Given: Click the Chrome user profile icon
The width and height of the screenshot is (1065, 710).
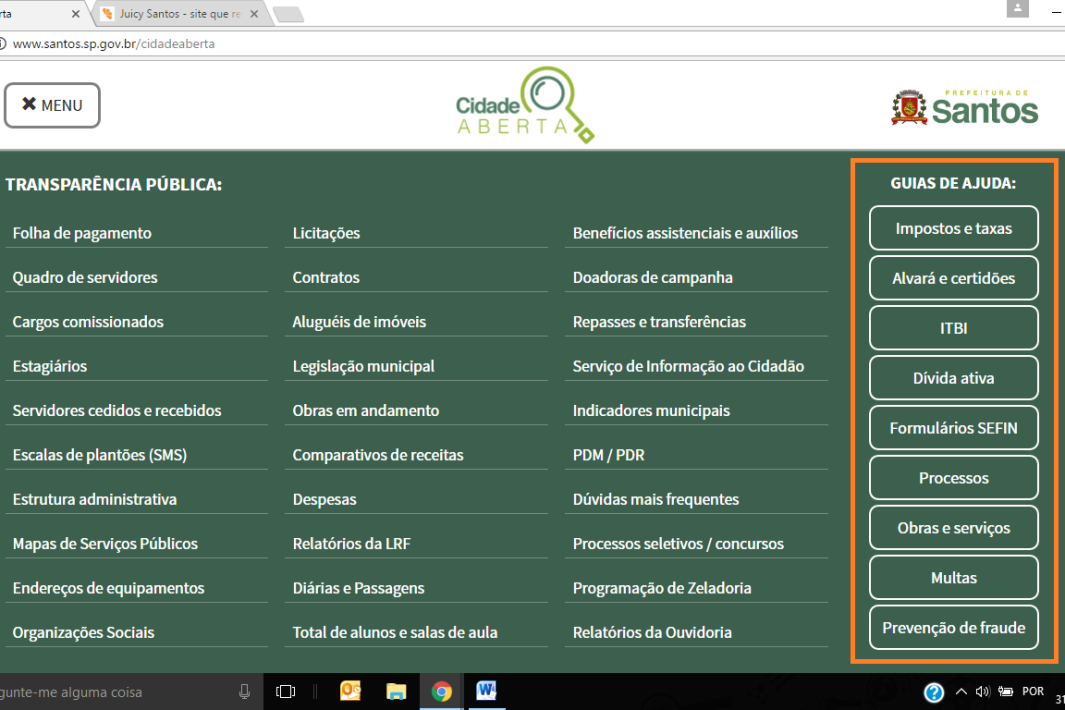Looking at the screenshot, I should point(1017,8).
